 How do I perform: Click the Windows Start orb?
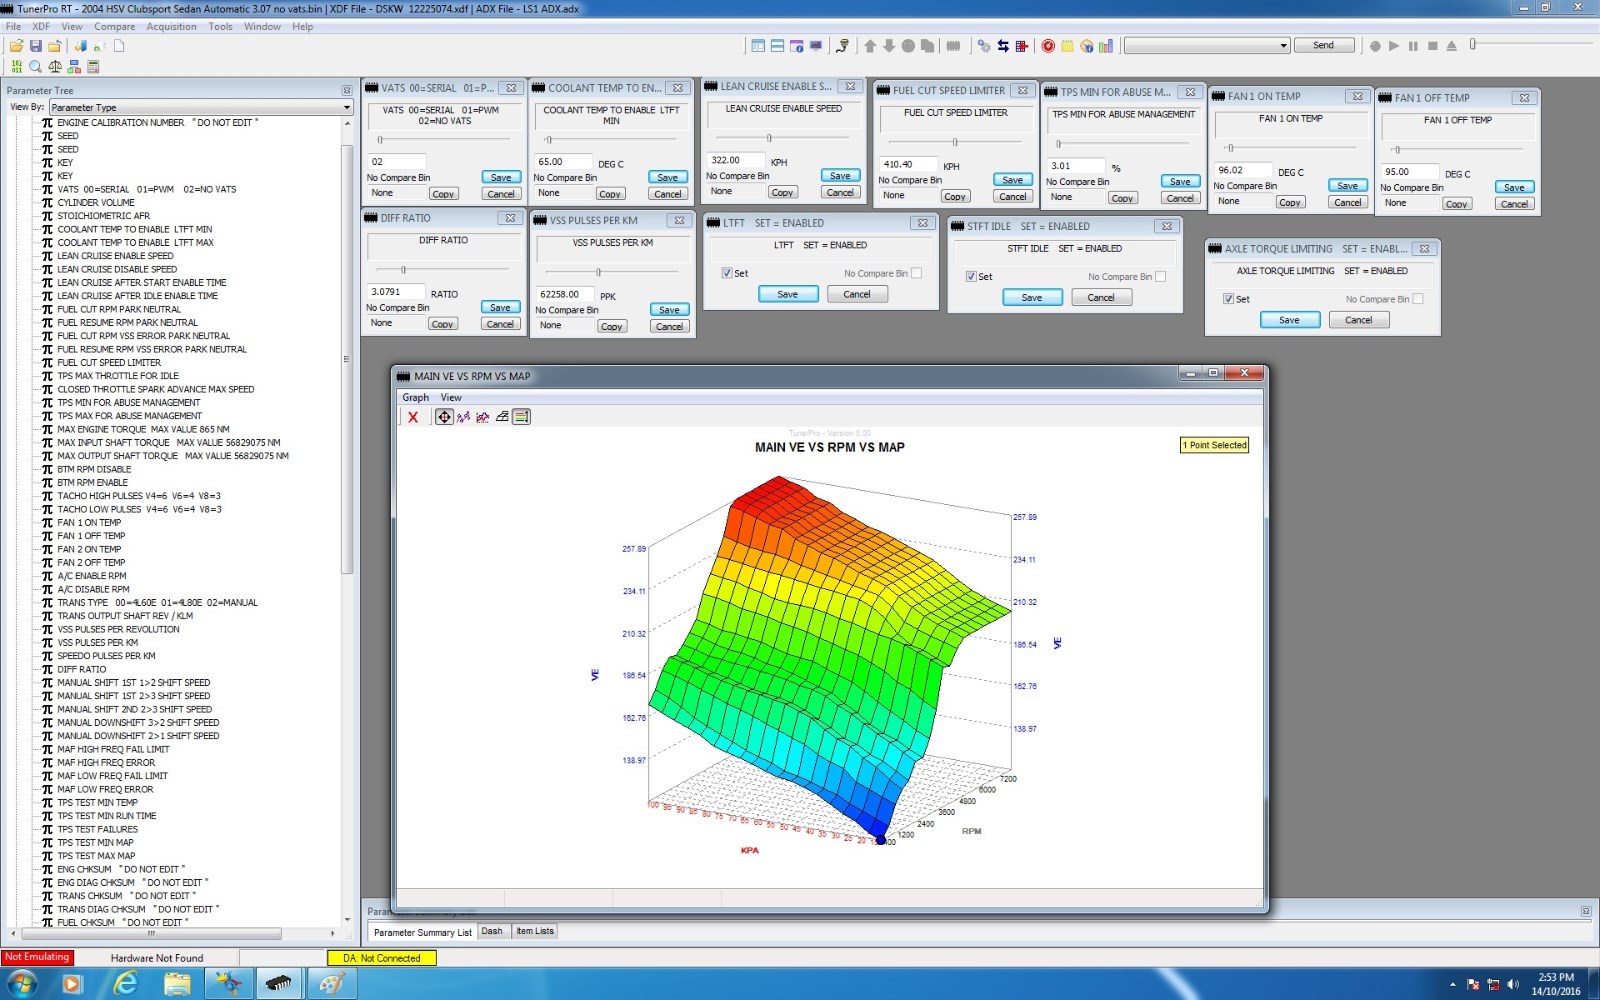click(22, 984)
